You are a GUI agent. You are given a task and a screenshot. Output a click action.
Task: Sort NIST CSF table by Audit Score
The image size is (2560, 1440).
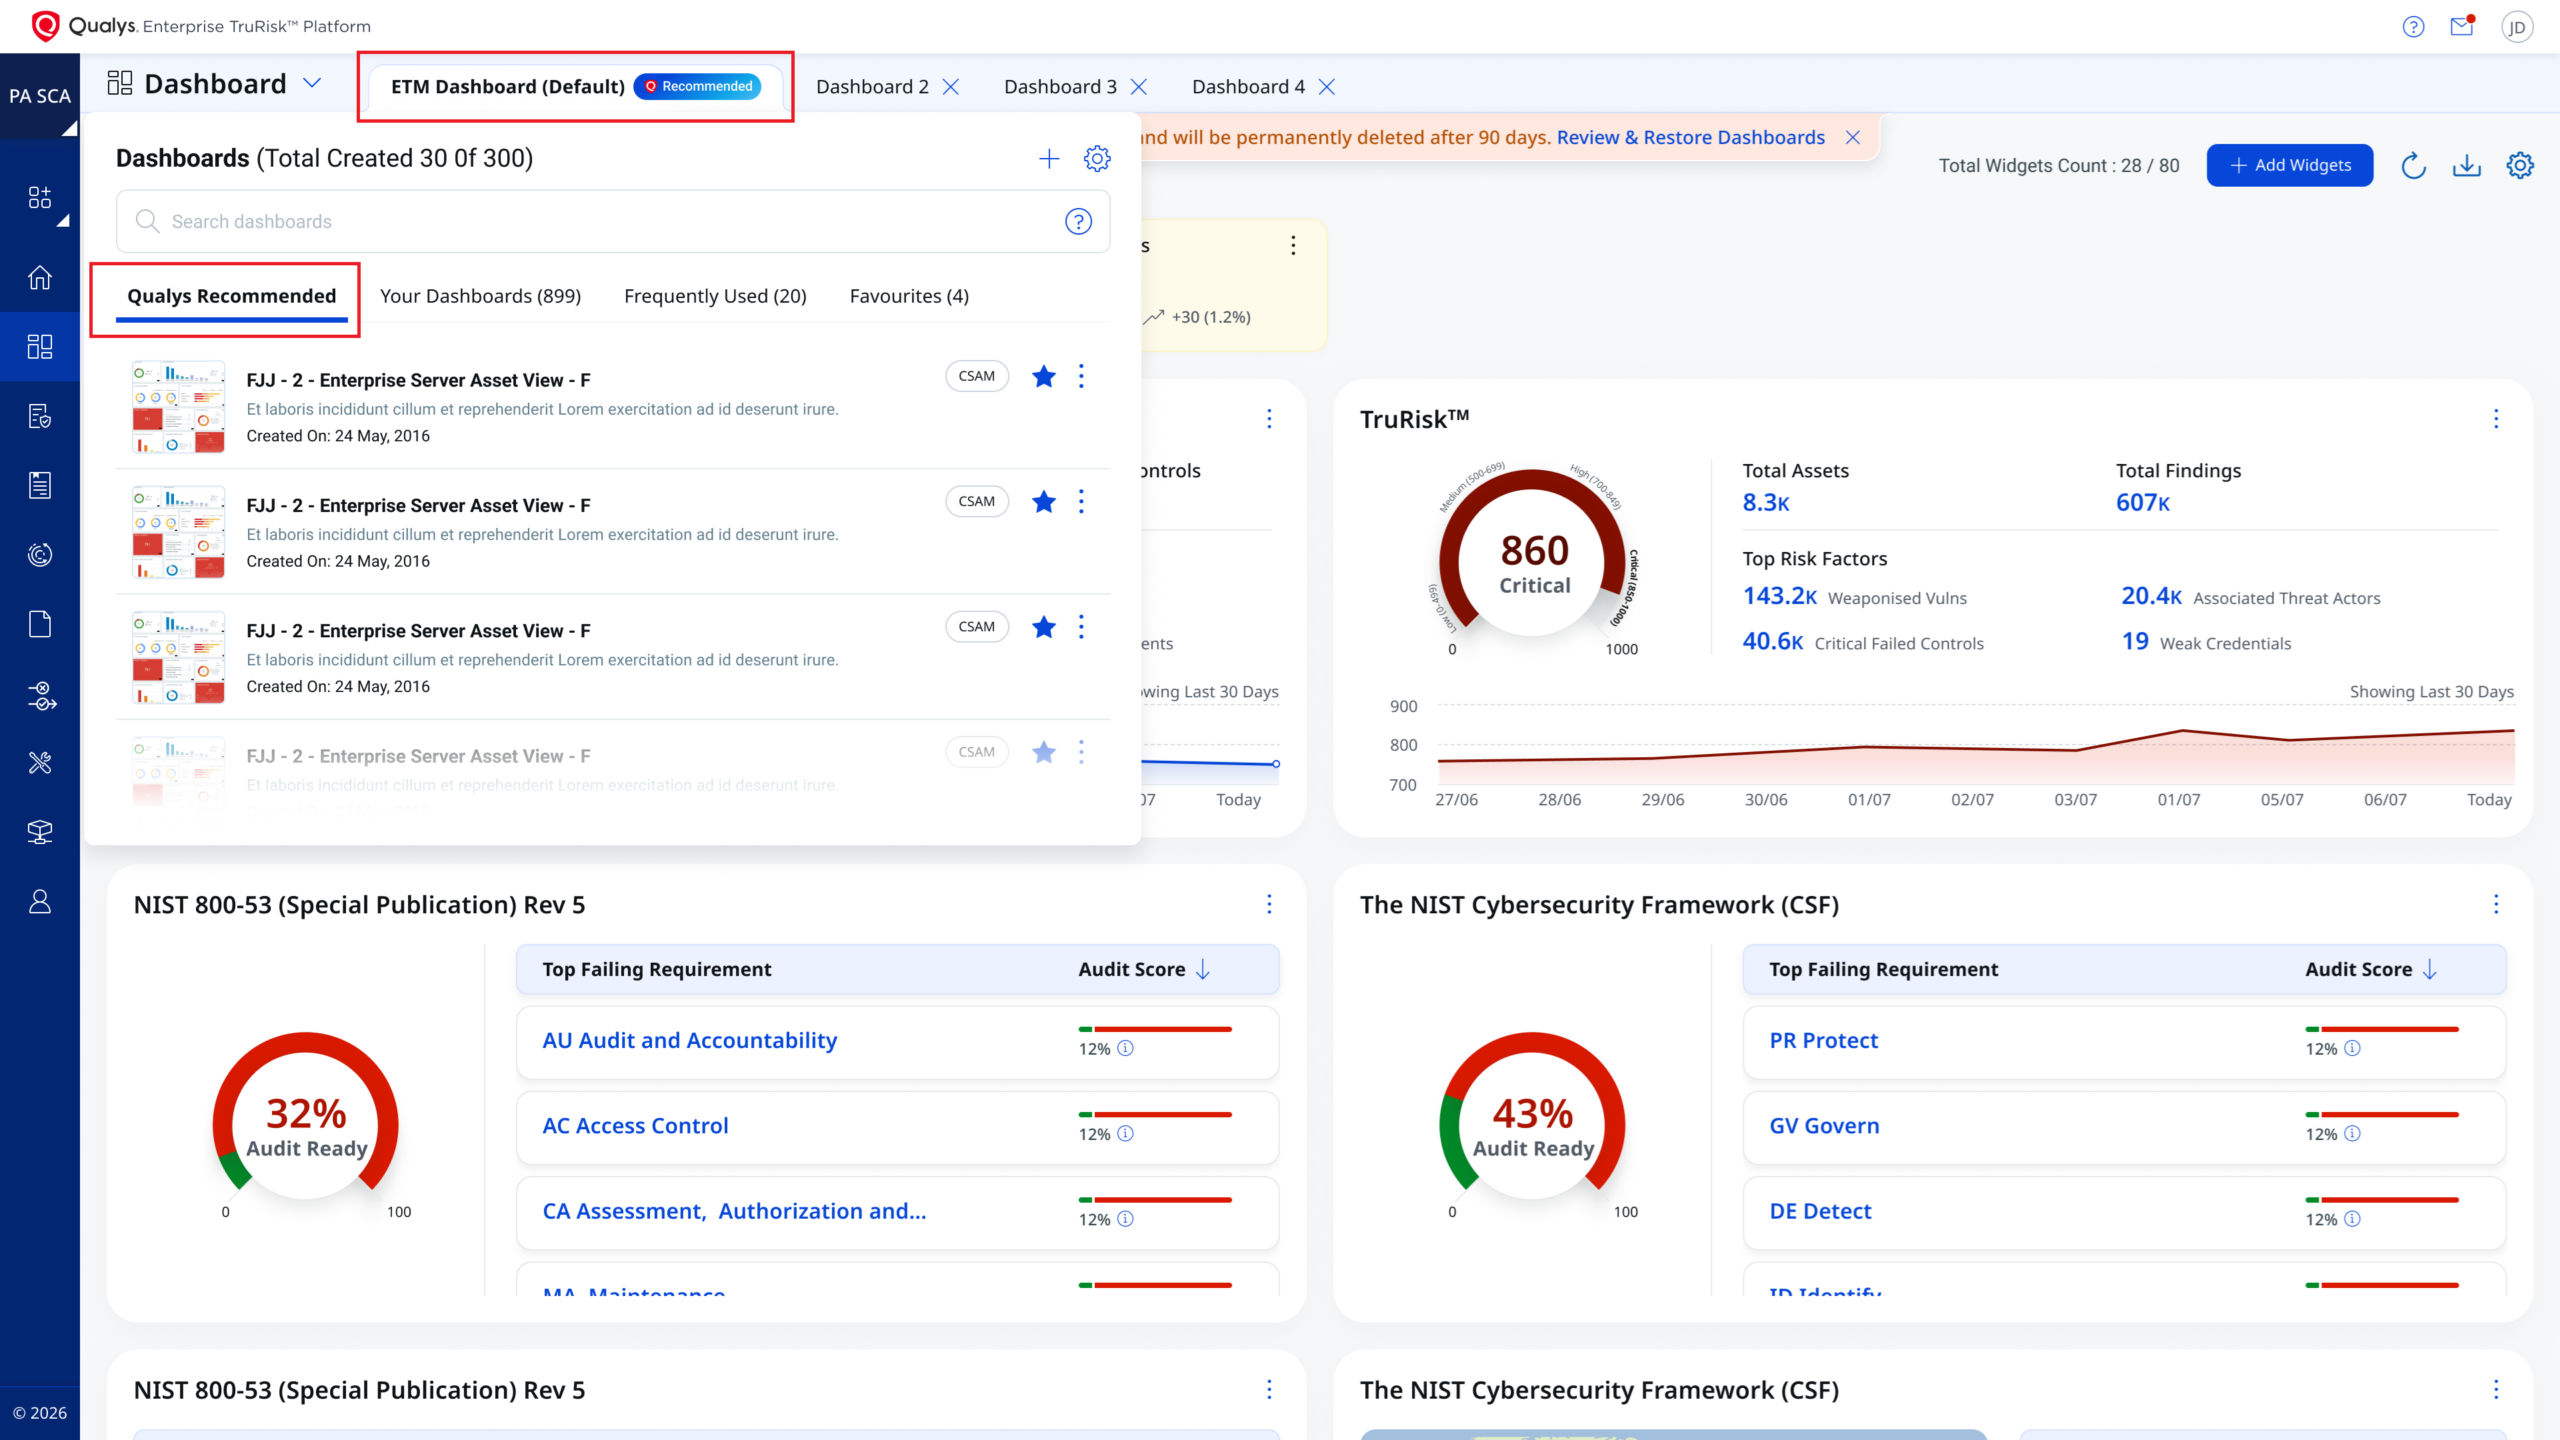(x=2371, y=969)
